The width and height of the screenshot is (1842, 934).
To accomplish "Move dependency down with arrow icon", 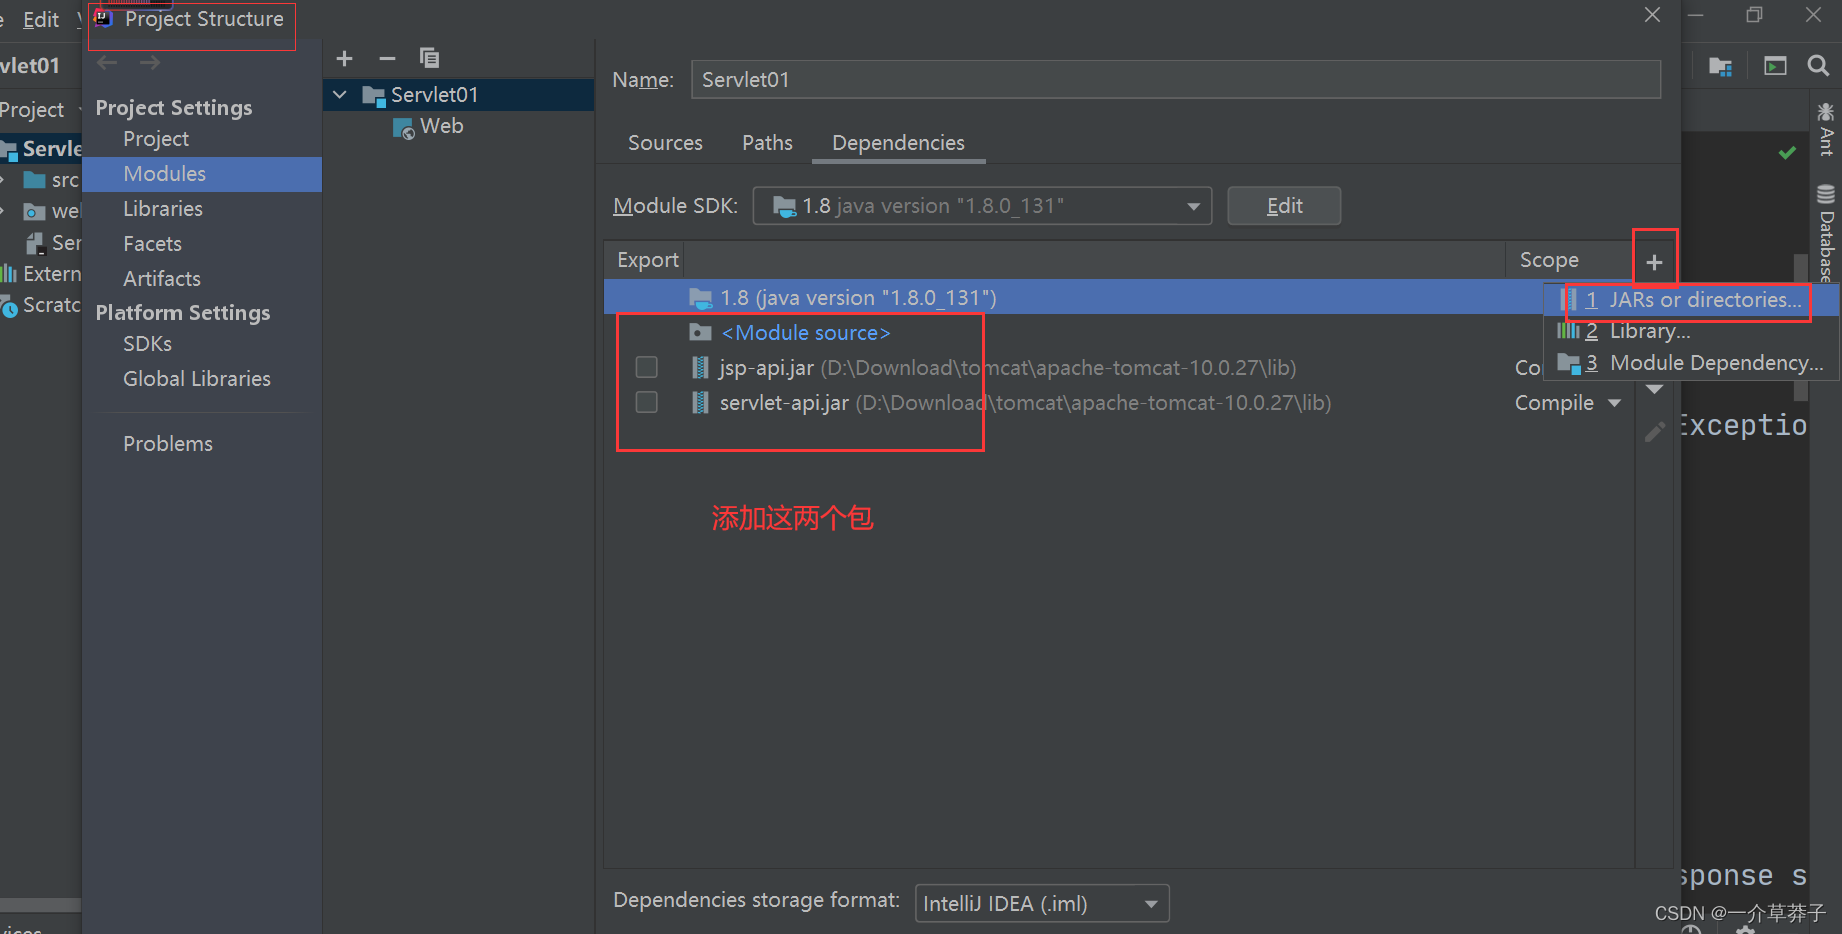I will [x=1655, y=390].
